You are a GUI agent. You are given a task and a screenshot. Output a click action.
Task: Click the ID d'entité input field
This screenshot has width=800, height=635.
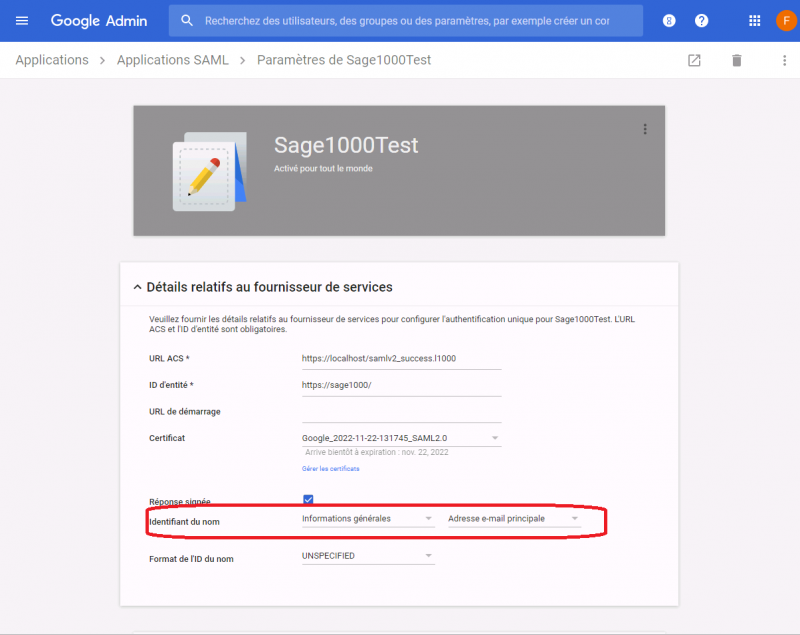[x=402, y=386]
